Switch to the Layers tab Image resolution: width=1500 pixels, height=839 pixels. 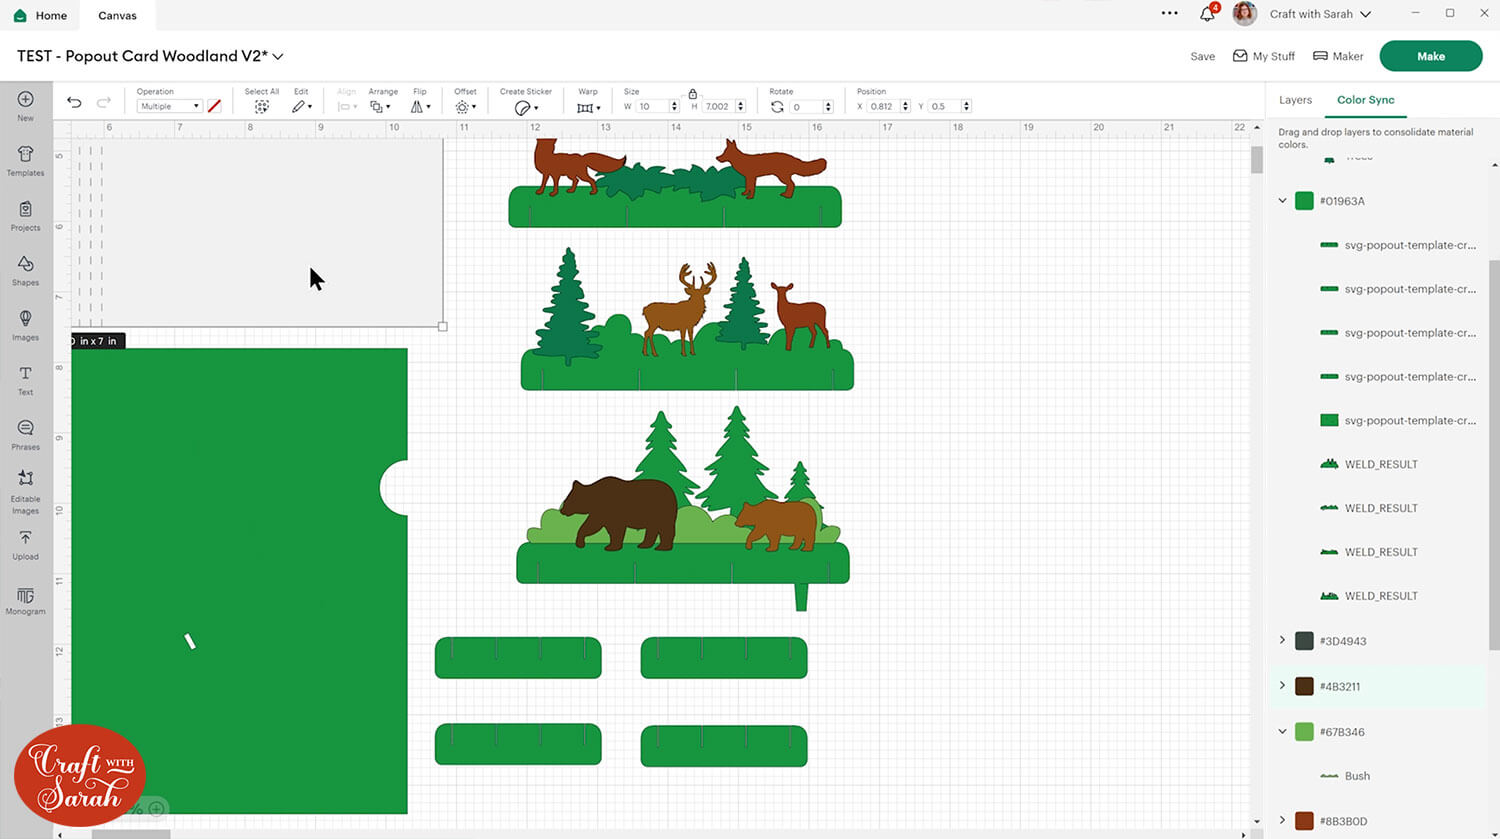point(1295,100)
